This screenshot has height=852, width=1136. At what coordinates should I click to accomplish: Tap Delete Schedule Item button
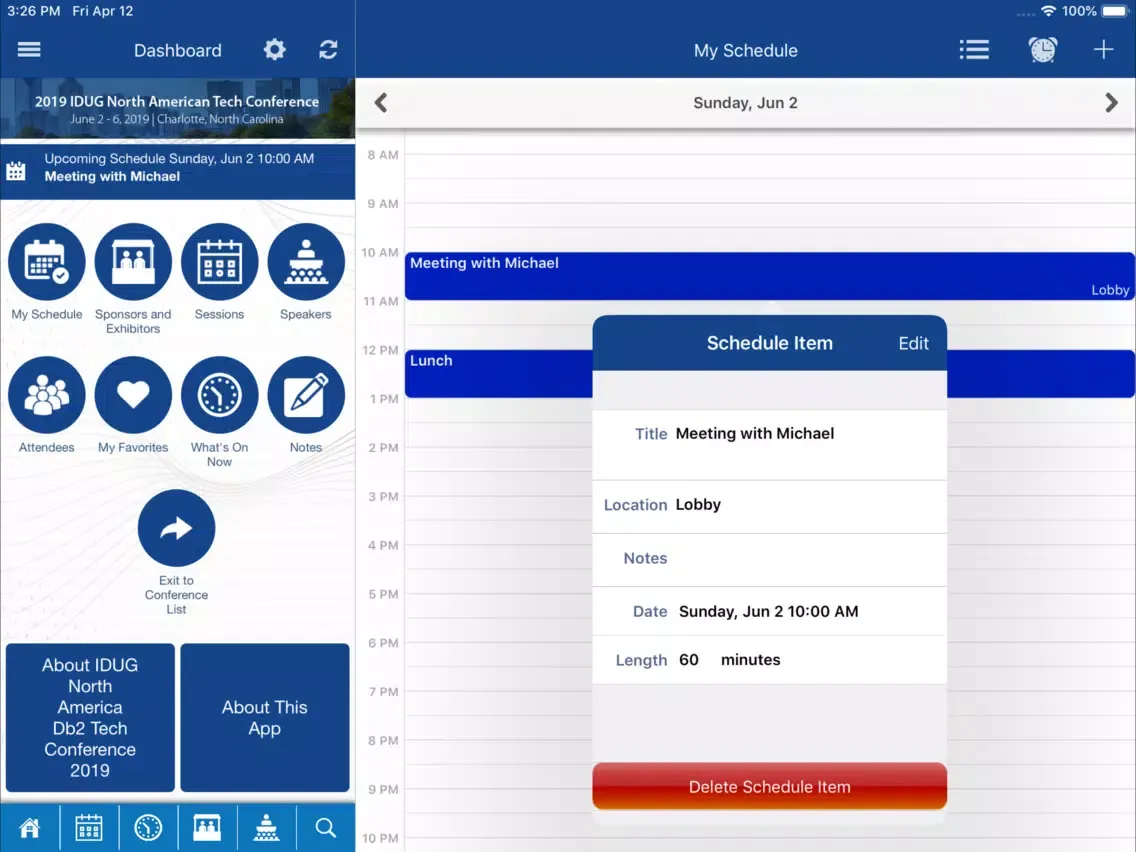point(769,786)
